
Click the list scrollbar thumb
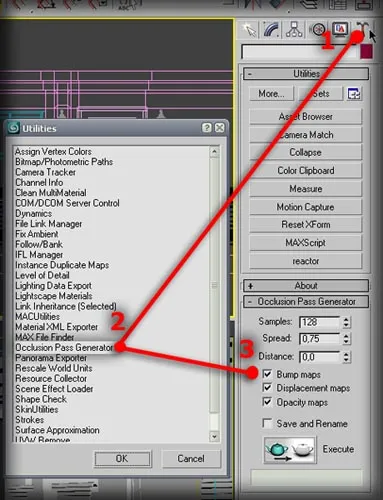[214, 285]
